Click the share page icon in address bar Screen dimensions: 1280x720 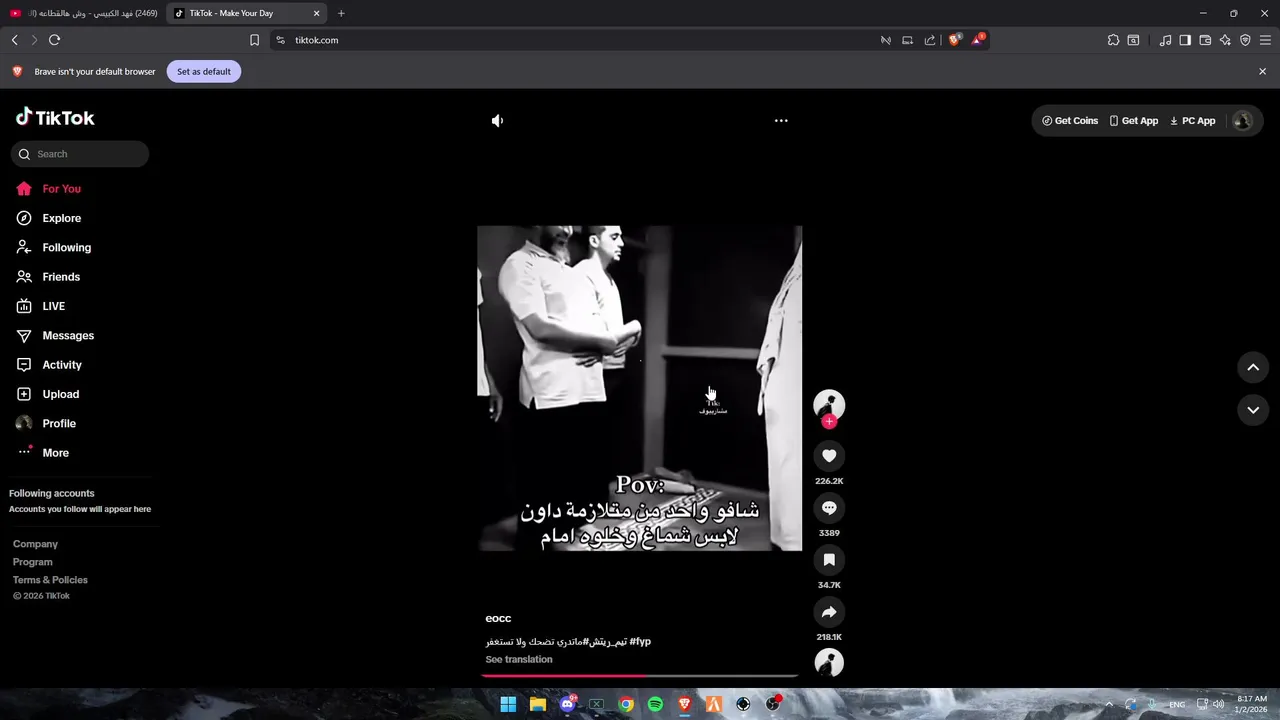coord(930,40)
